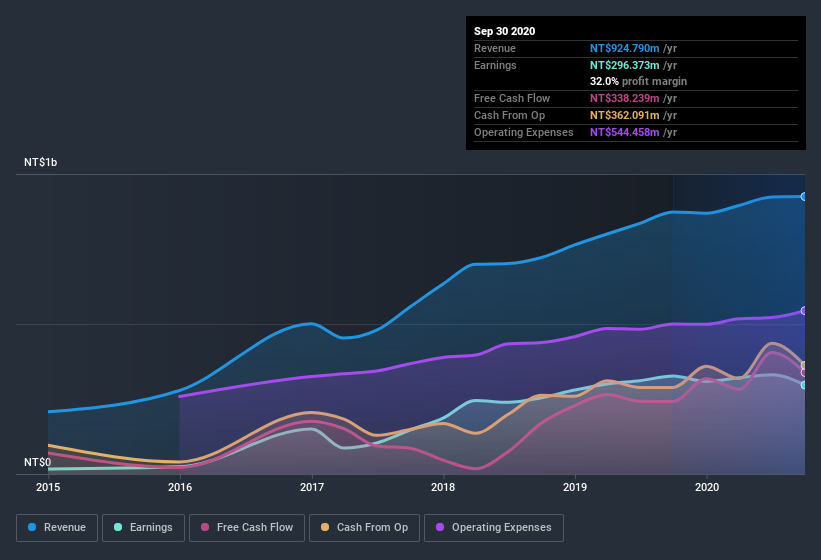The image size is (821, 560).
Task: Click the purple Operating Expenses endpoint marker
Action: tap(803, 311)
